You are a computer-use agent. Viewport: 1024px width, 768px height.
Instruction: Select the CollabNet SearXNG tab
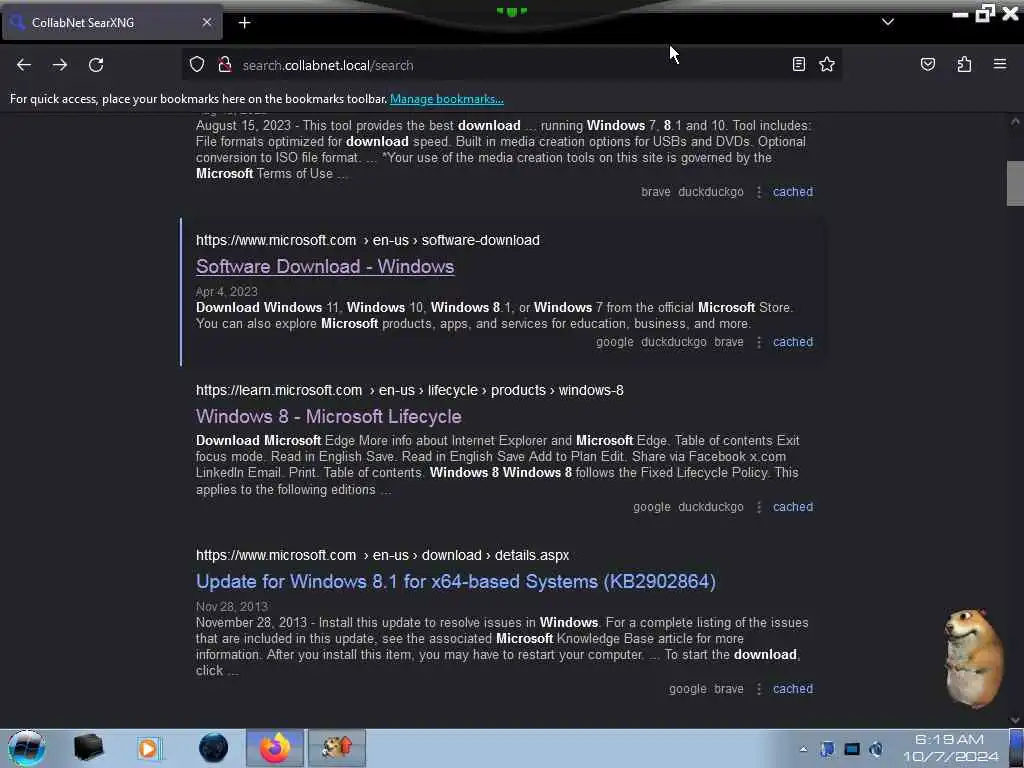point(112,23)
